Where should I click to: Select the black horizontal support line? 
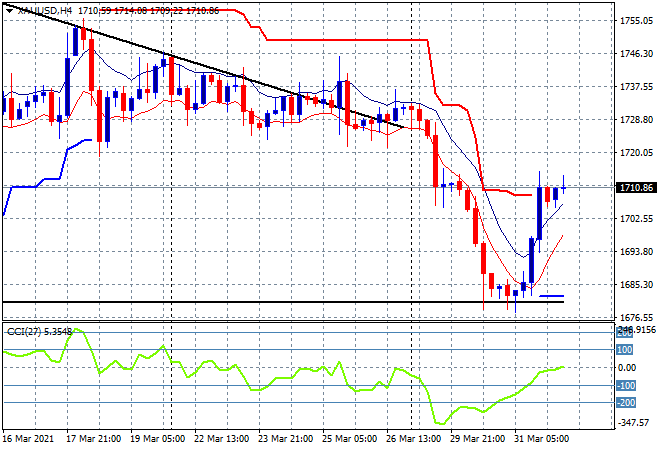[x=283, y=302]
